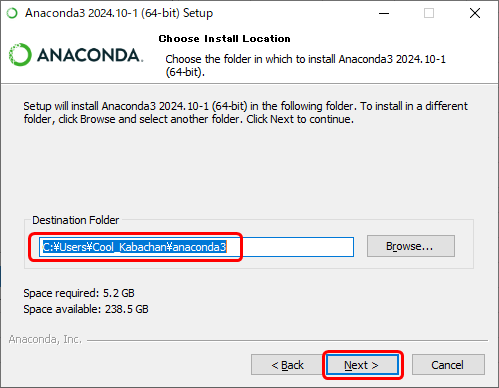Minimize the Anaconda3 Setup window
The height and width of the screenshot is (388, 499).
pyautogui.click(x=384, y=13)
